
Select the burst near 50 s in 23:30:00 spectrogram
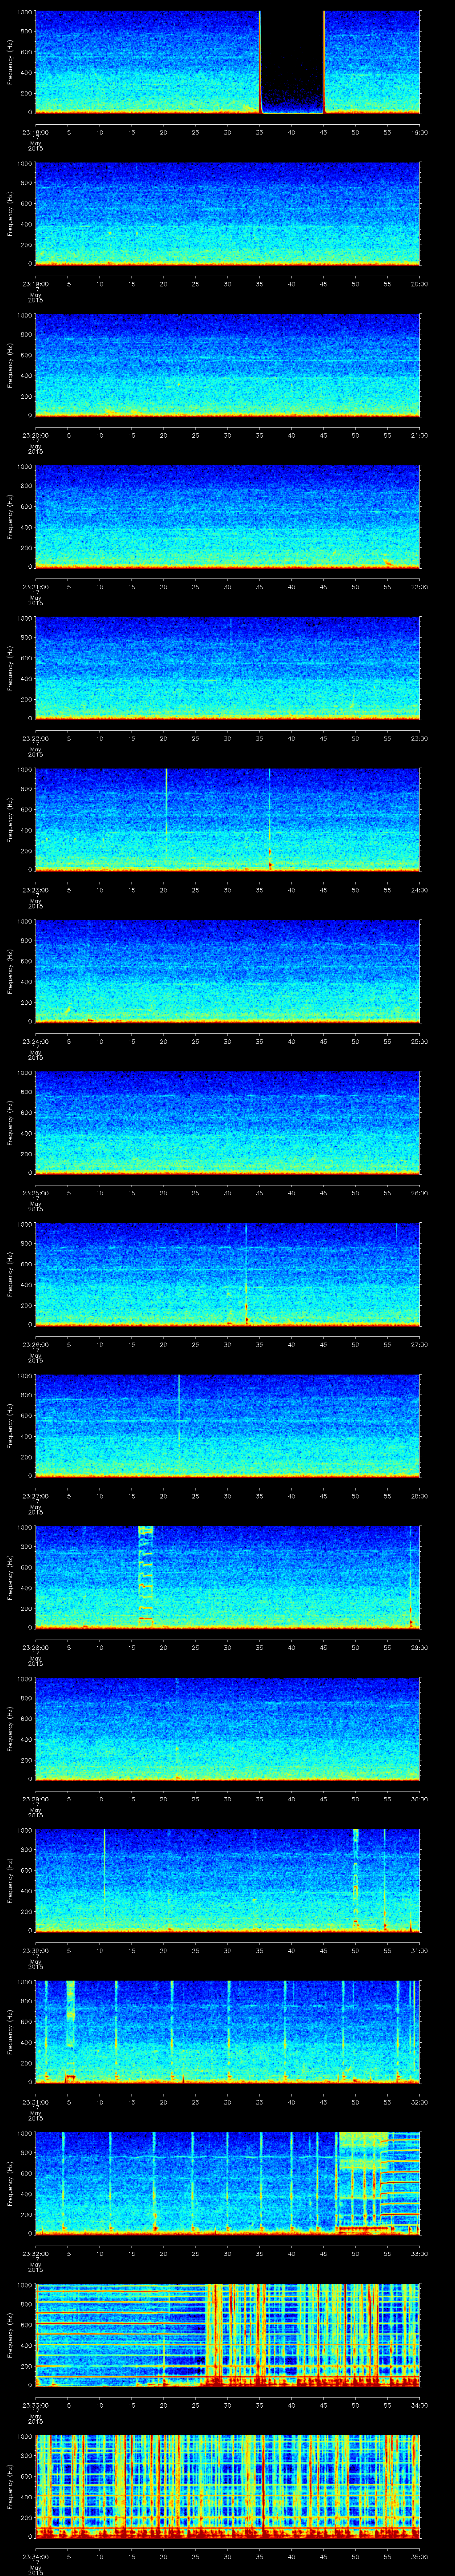[x=355, y=1880]
